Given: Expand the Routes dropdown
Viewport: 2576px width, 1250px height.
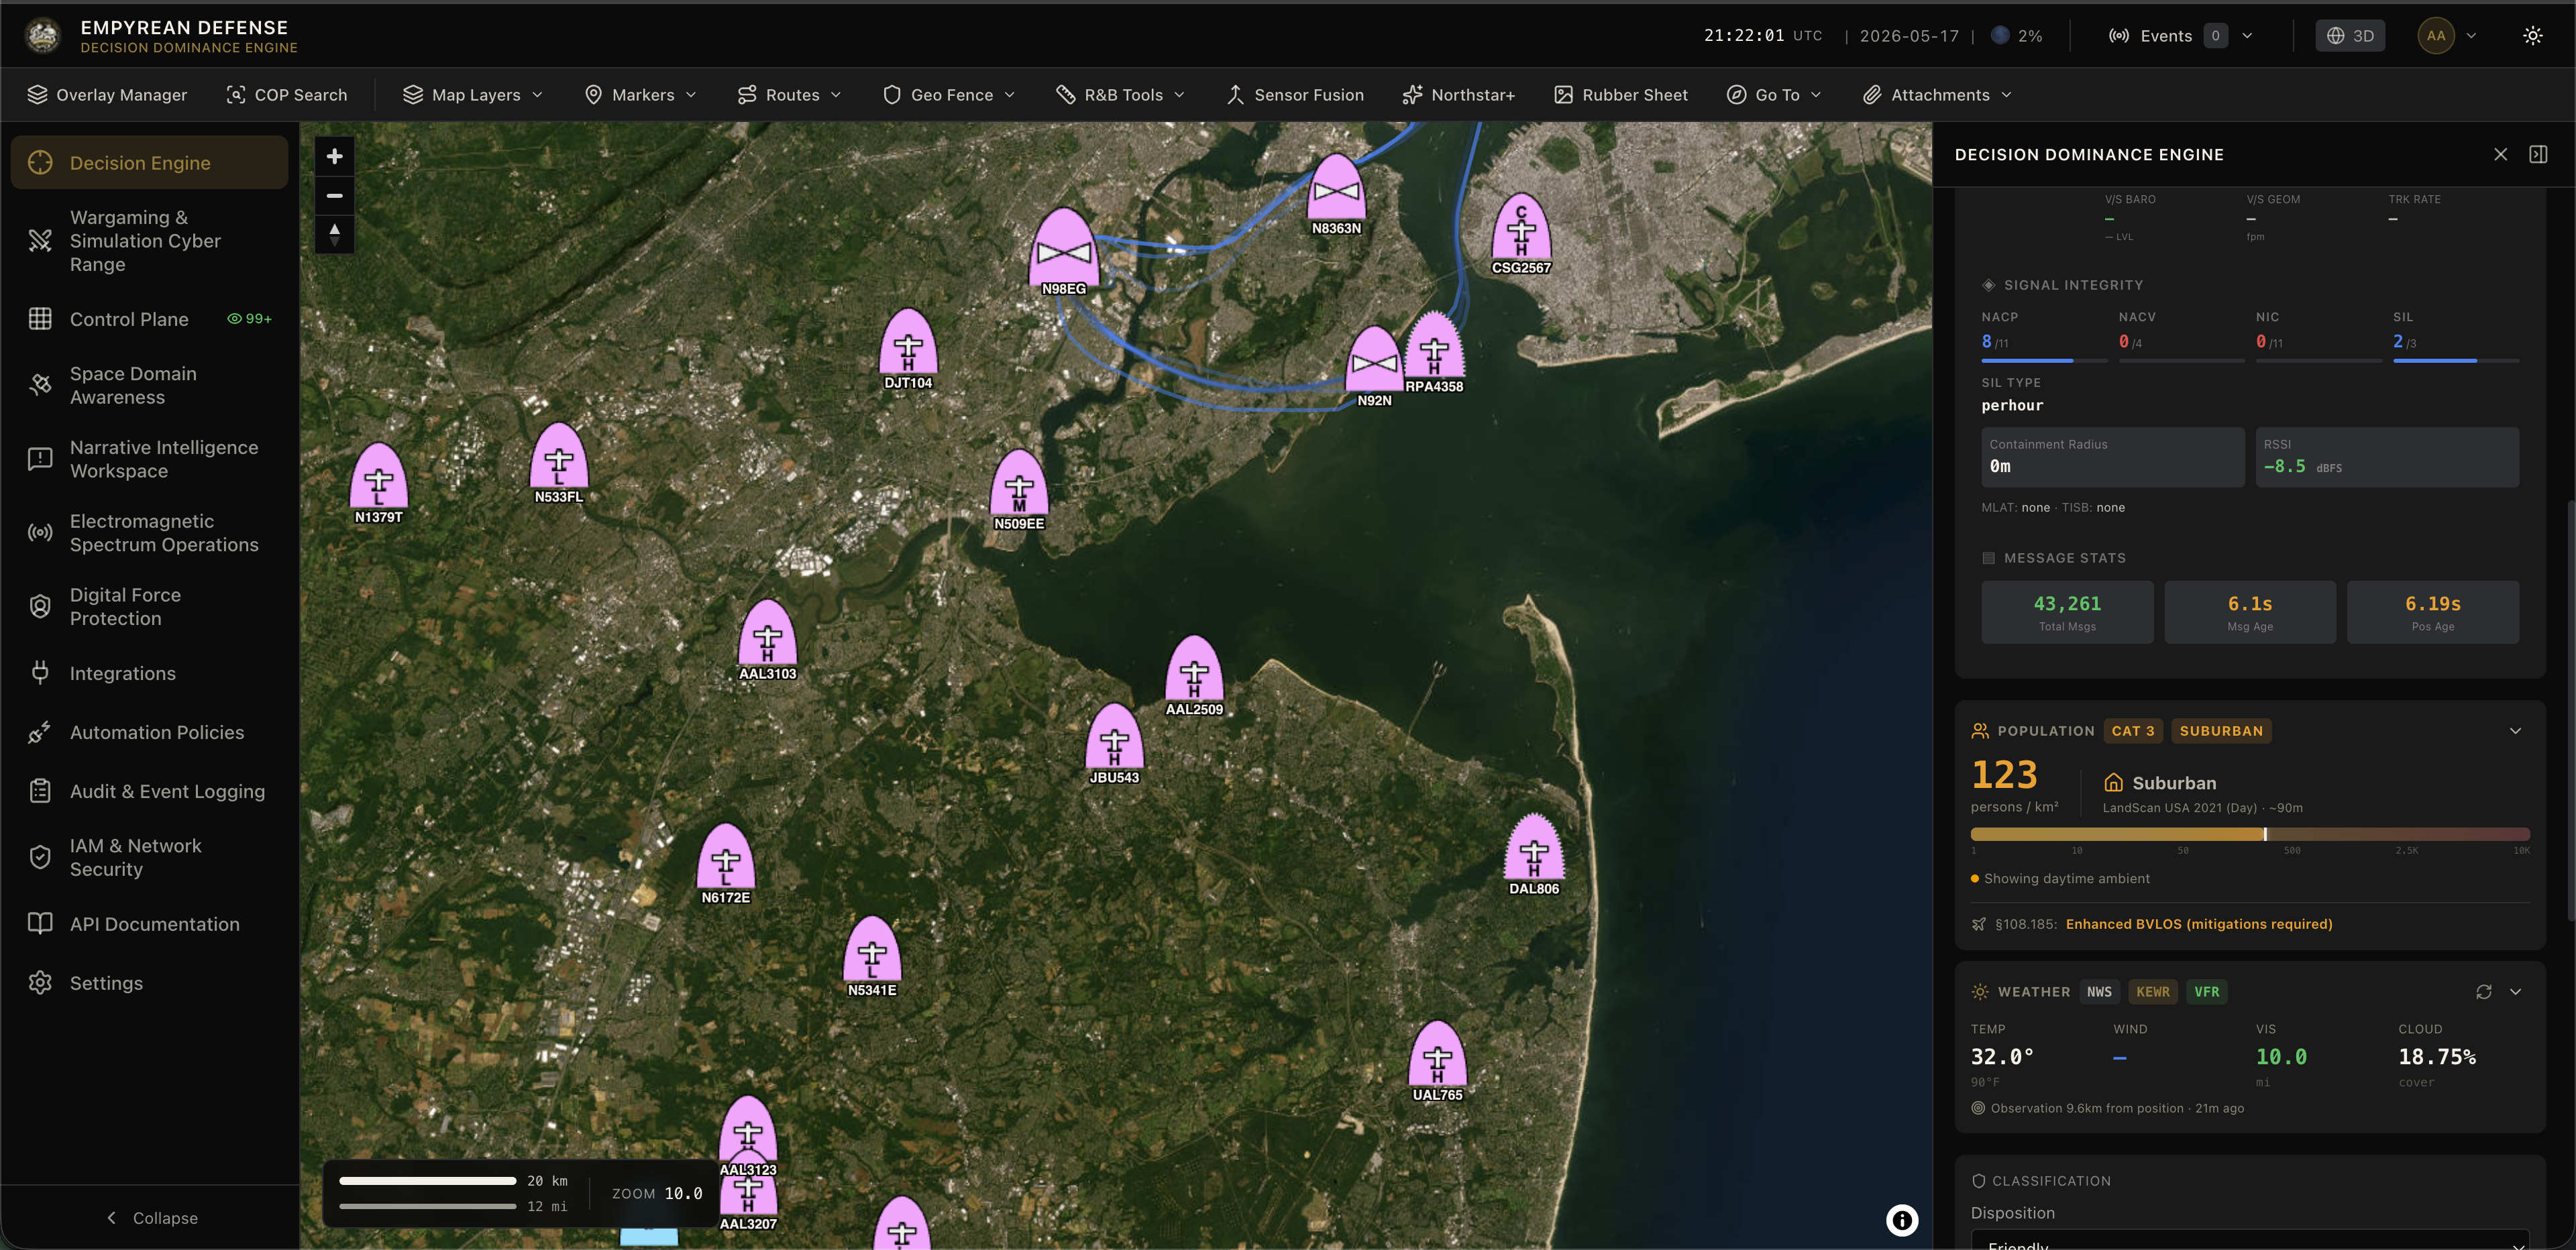Looking at the screenshot, I should click(789, 95).
